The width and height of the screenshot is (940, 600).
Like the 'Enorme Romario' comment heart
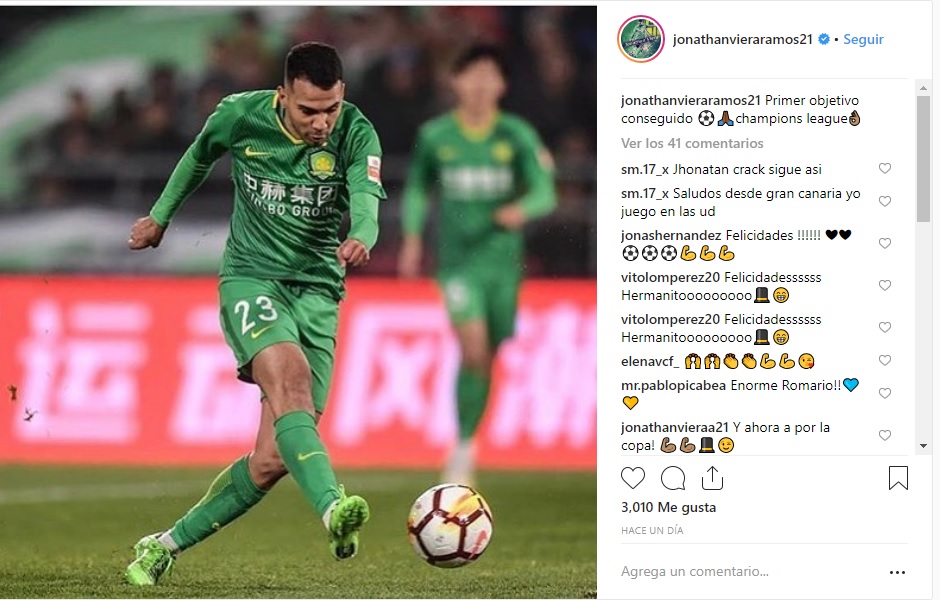[885, 393]
